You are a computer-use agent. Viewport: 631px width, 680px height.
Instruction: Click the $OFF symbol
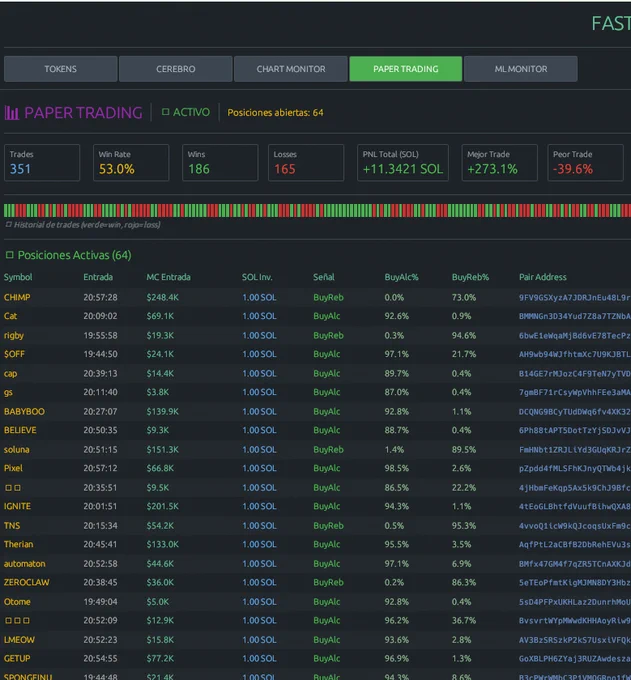point(14,354)
